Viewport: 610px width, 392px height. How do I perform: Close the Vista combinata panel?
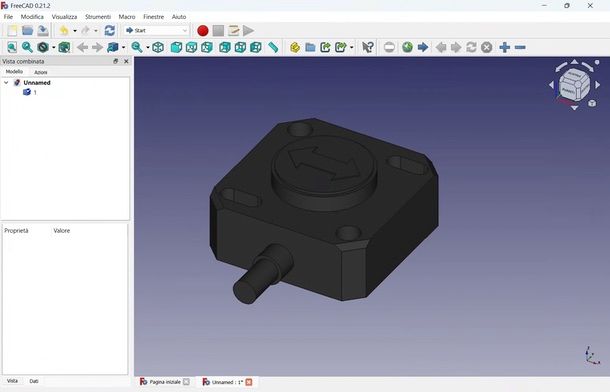coord(126,61)
